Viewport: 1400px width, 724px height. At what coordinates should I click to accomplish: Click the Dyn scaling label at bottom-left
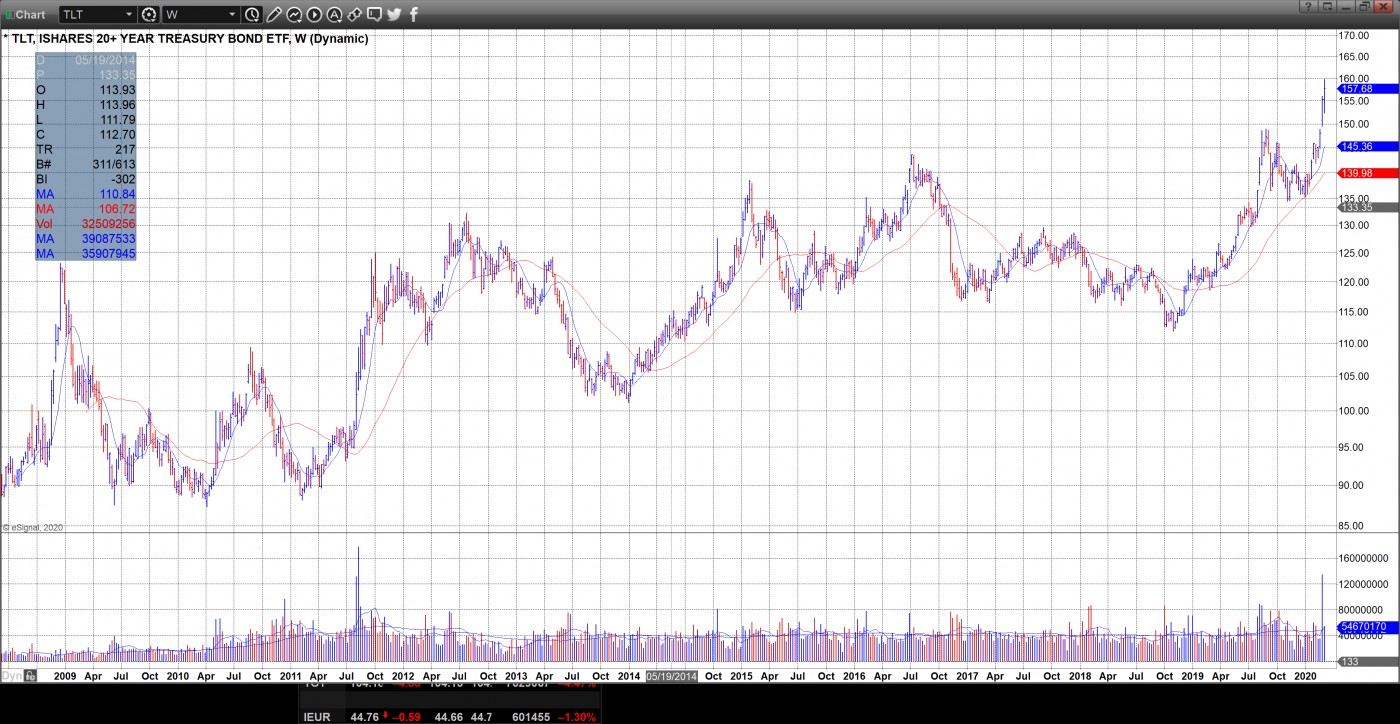point(11,676)
